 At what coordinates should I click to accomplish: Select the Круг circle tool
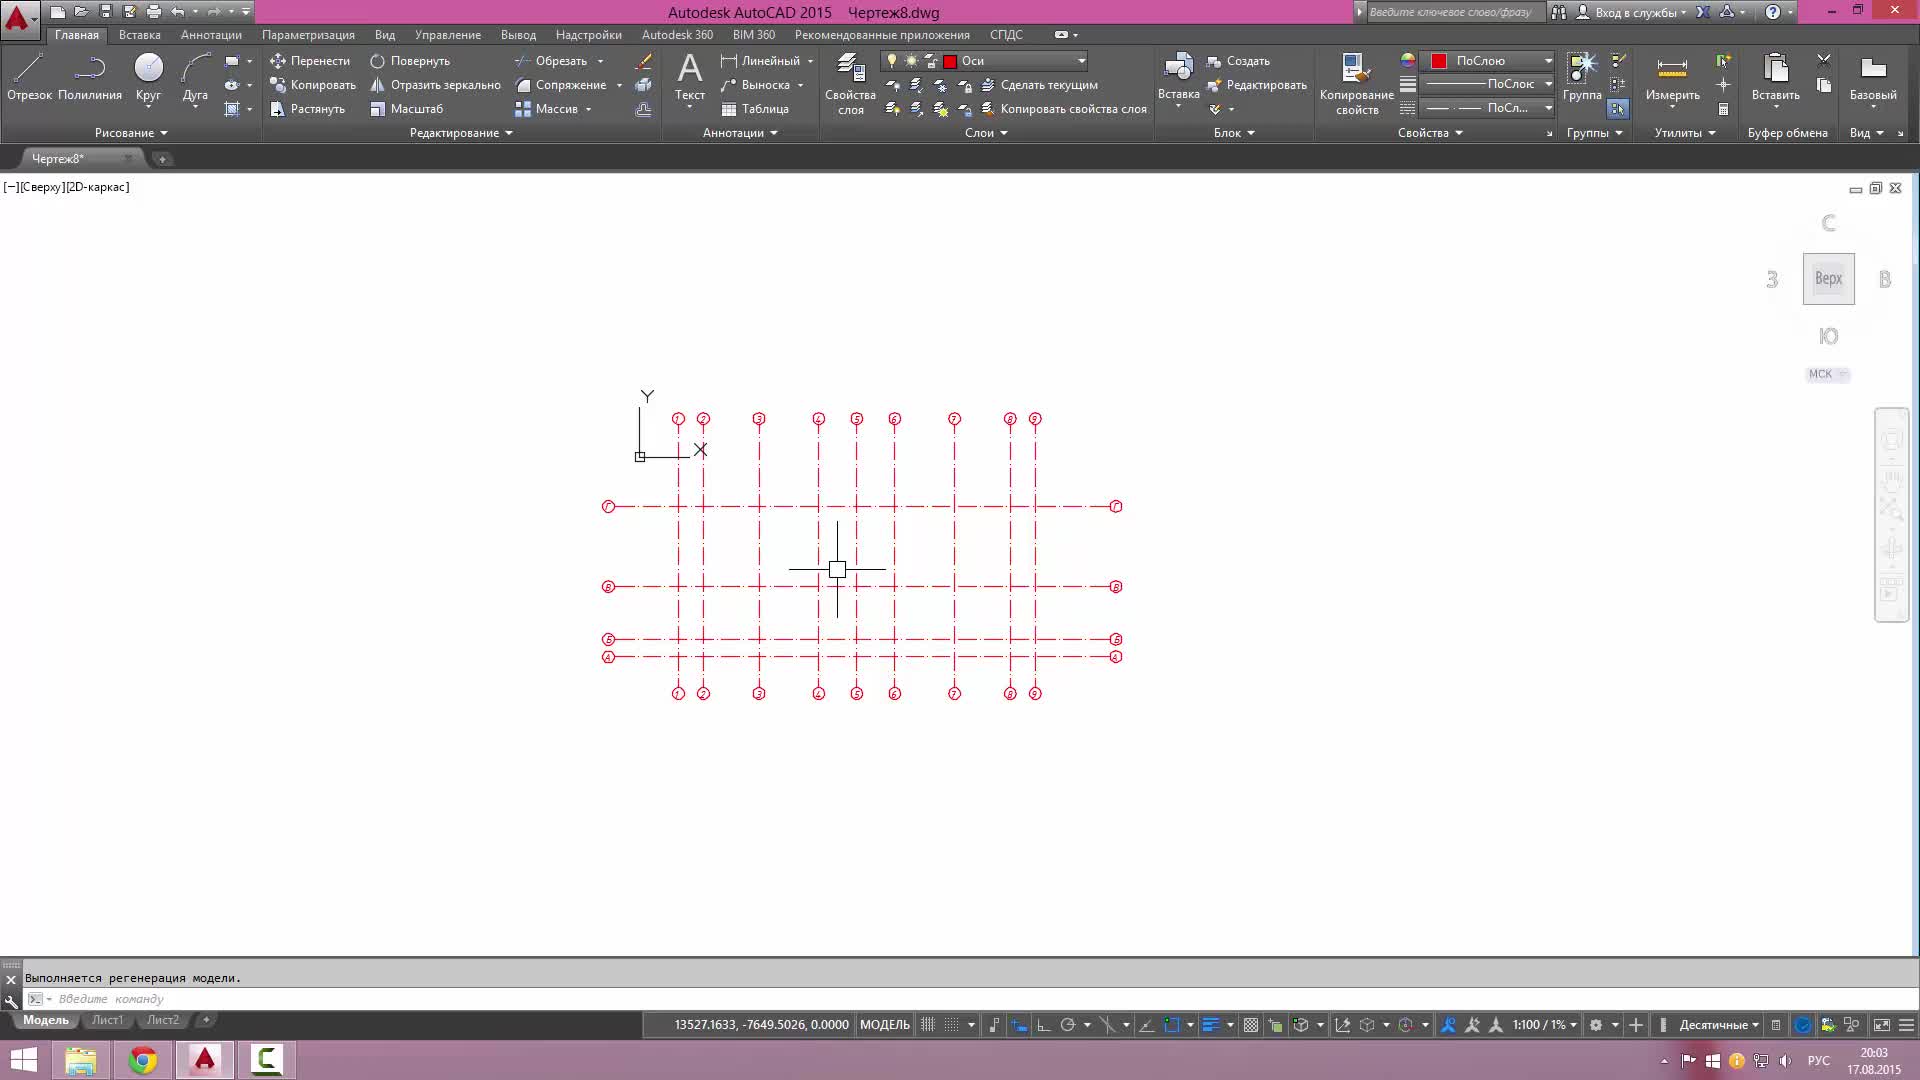[x=148, y=78]
